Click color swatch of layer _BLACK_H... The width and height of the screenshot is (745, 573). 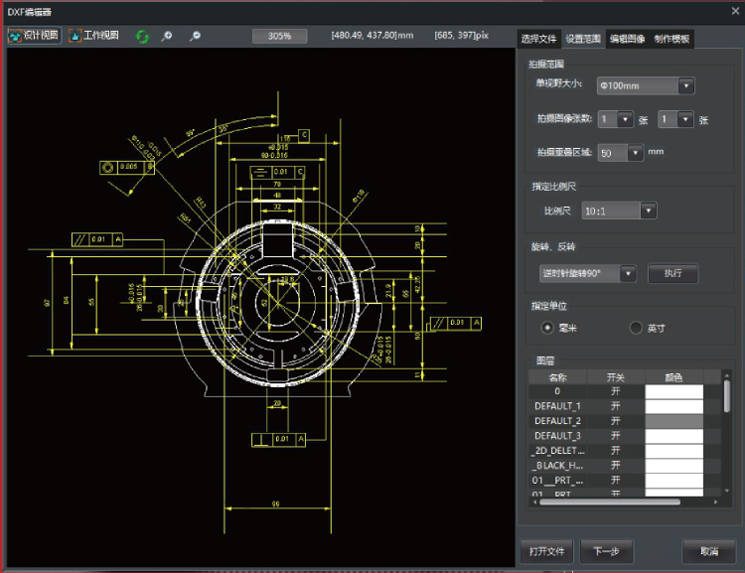click(674, 465)
